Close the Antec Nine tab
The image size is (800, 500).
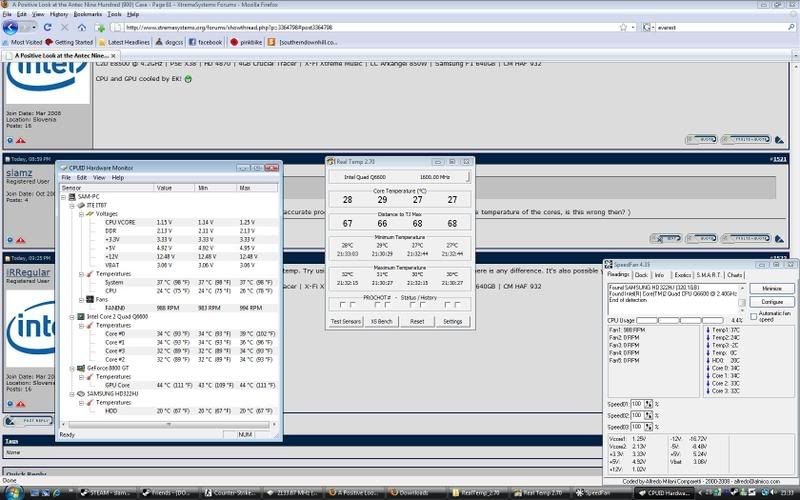point(113,55)
